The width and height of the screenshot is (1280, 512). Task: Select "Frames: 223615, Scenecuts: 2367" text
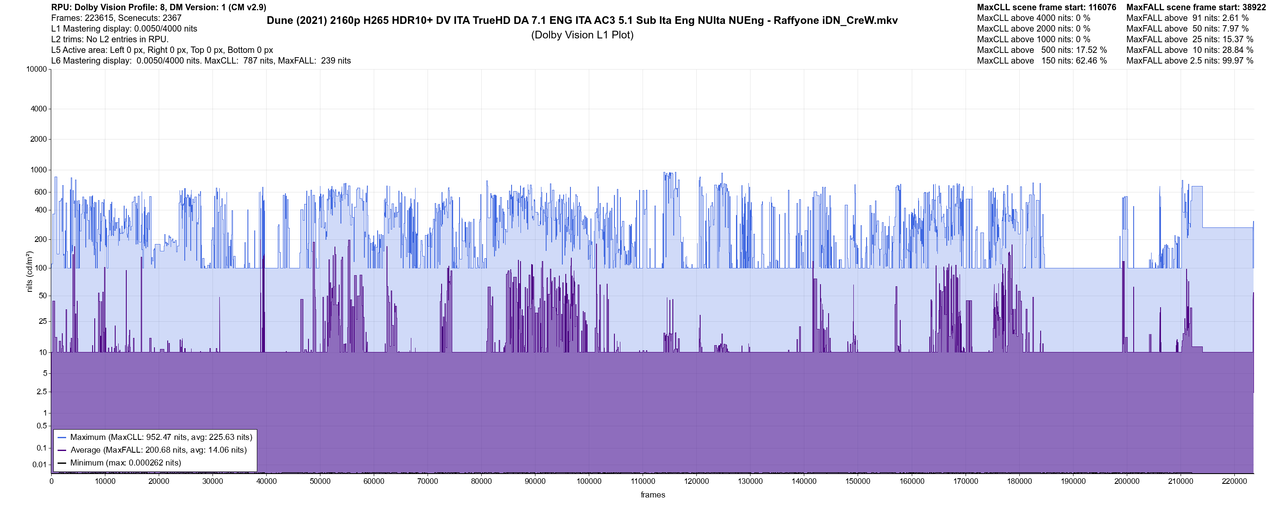tap(116, 17)
